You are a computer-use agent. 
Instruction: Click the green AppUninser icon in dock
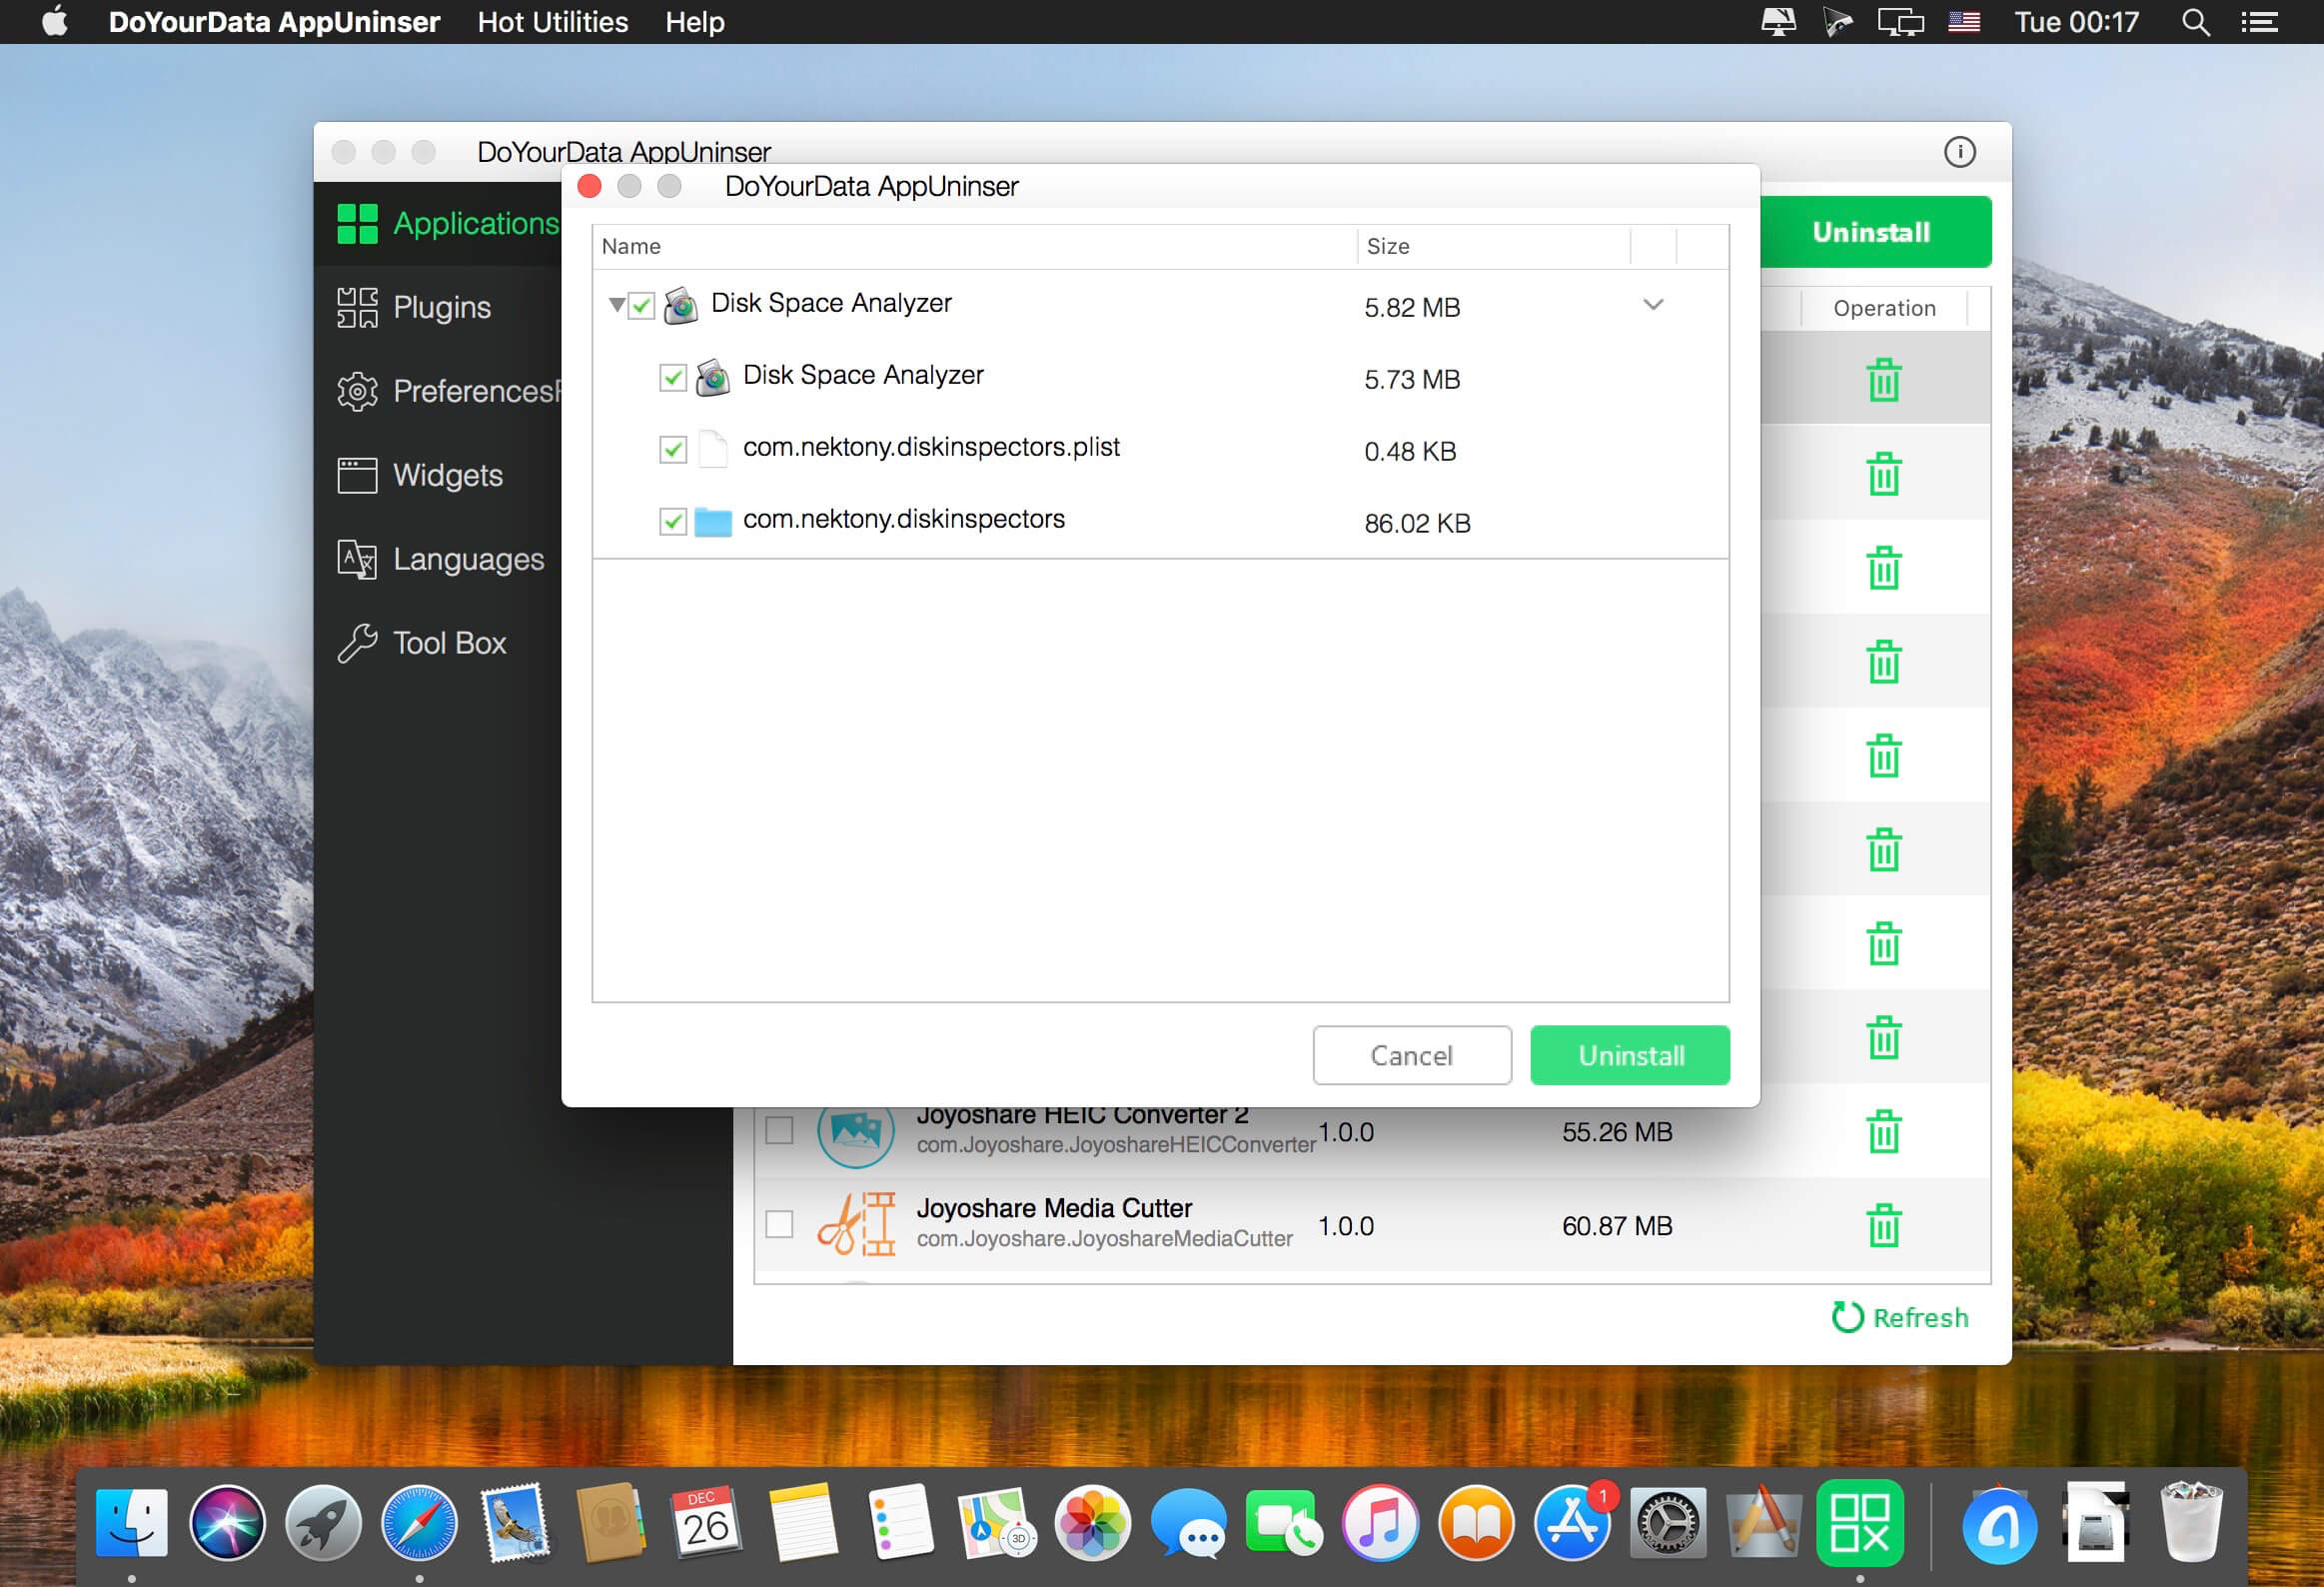(1860, 1522)
